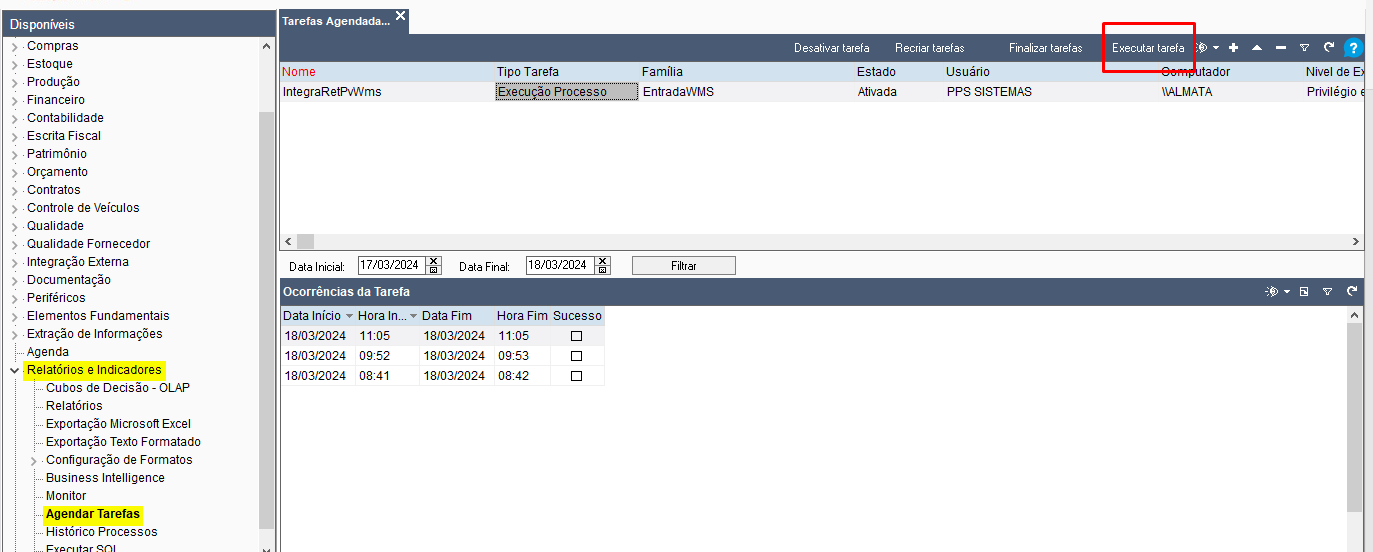Open Agendar Tarefas in the tree
Image resolution: width=1373 pixels, height=552 pixels.
click(x=93, y=514)
